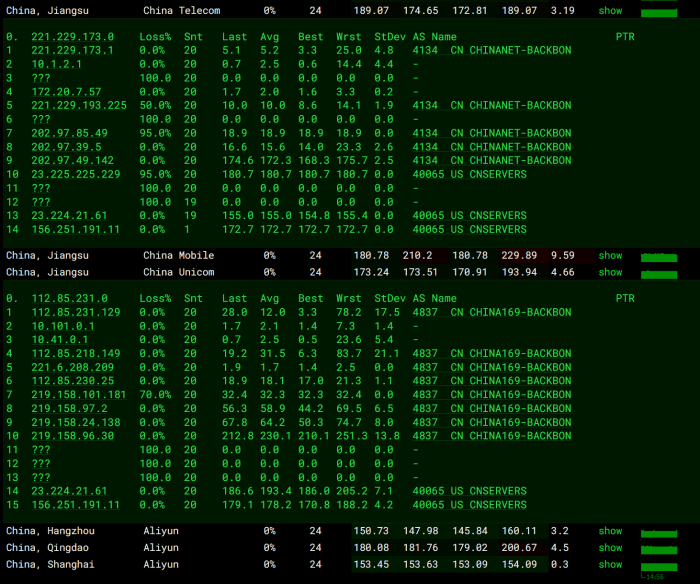Open IP 112.85.218.149 hop link
The height and width of the screenshot is (584, 700).
(76, 354)
